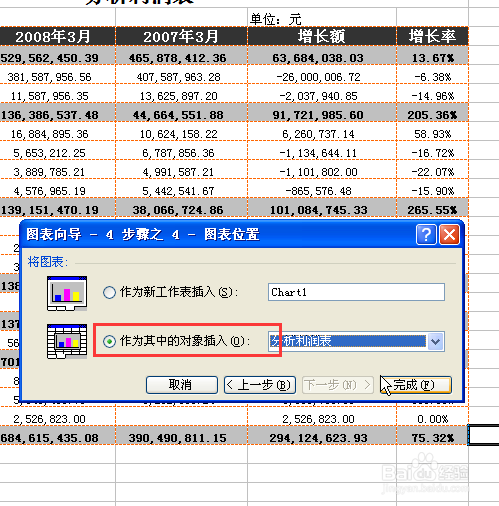This screenshot has height=506, width=499.
Task: Select cell with 44,664,551.88
Action: pos(181,112)
